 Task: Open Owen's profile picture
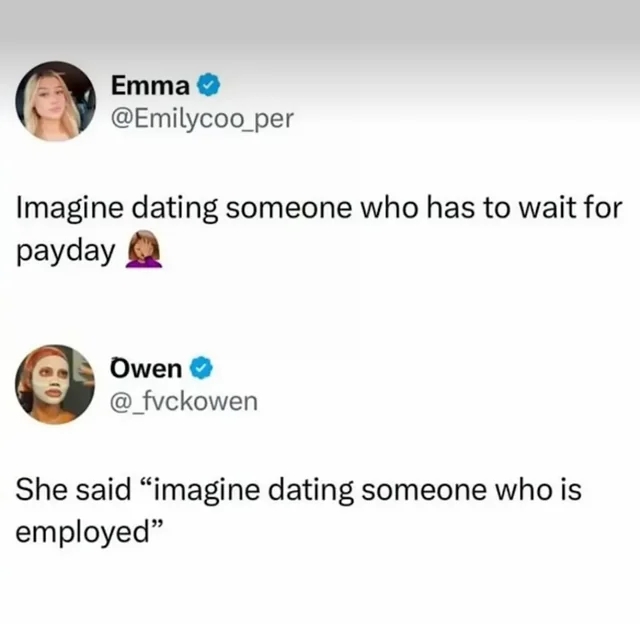[x=55, y=384]
